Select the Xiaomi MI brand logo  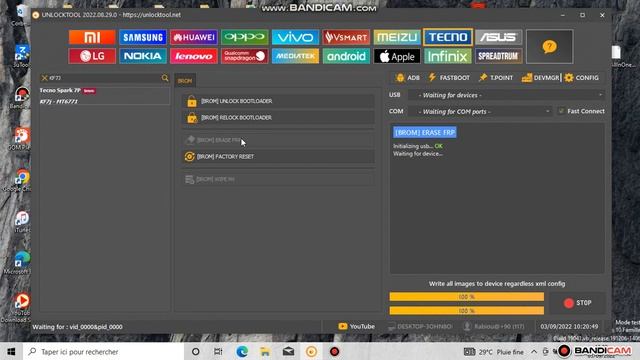click(92, 37)
